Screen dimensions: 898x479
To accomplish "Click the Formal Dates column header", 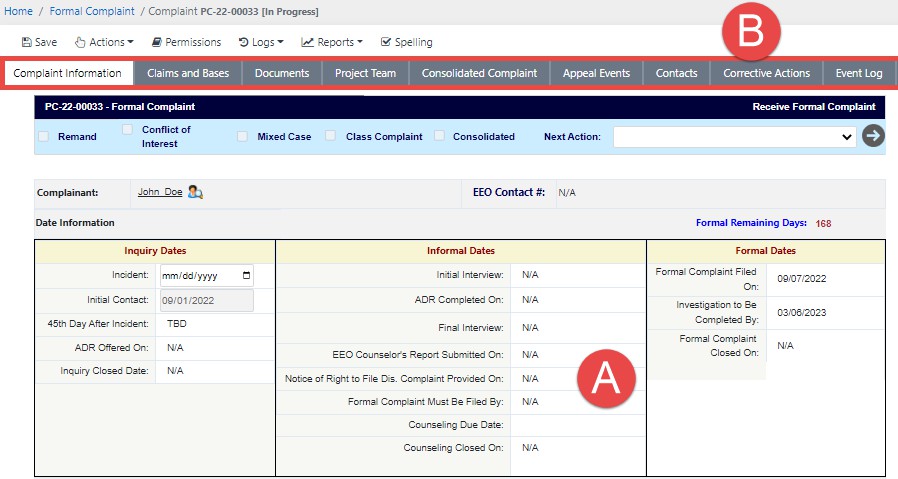I will coord(765,251).
